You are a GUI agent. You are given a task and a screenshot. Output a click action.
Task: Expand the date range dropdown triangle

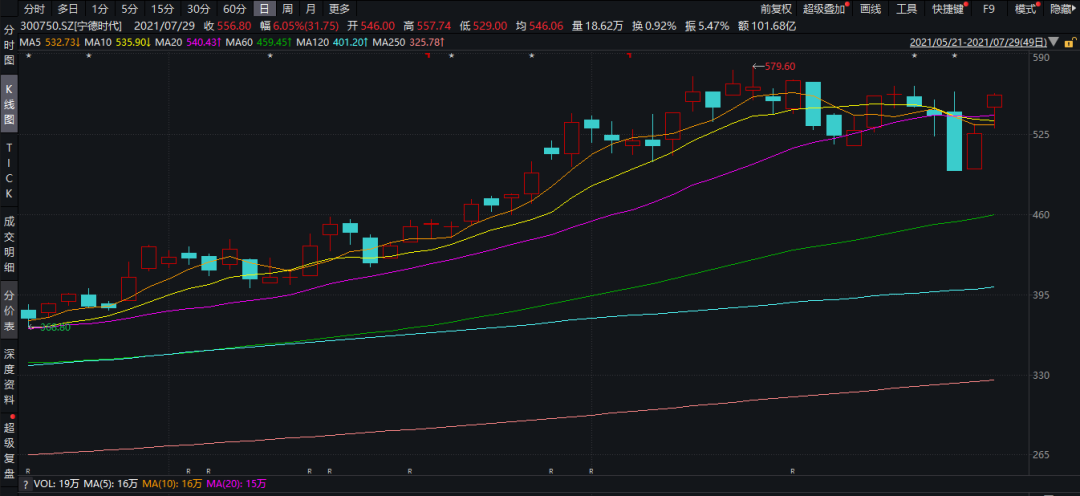point(1051,43)
